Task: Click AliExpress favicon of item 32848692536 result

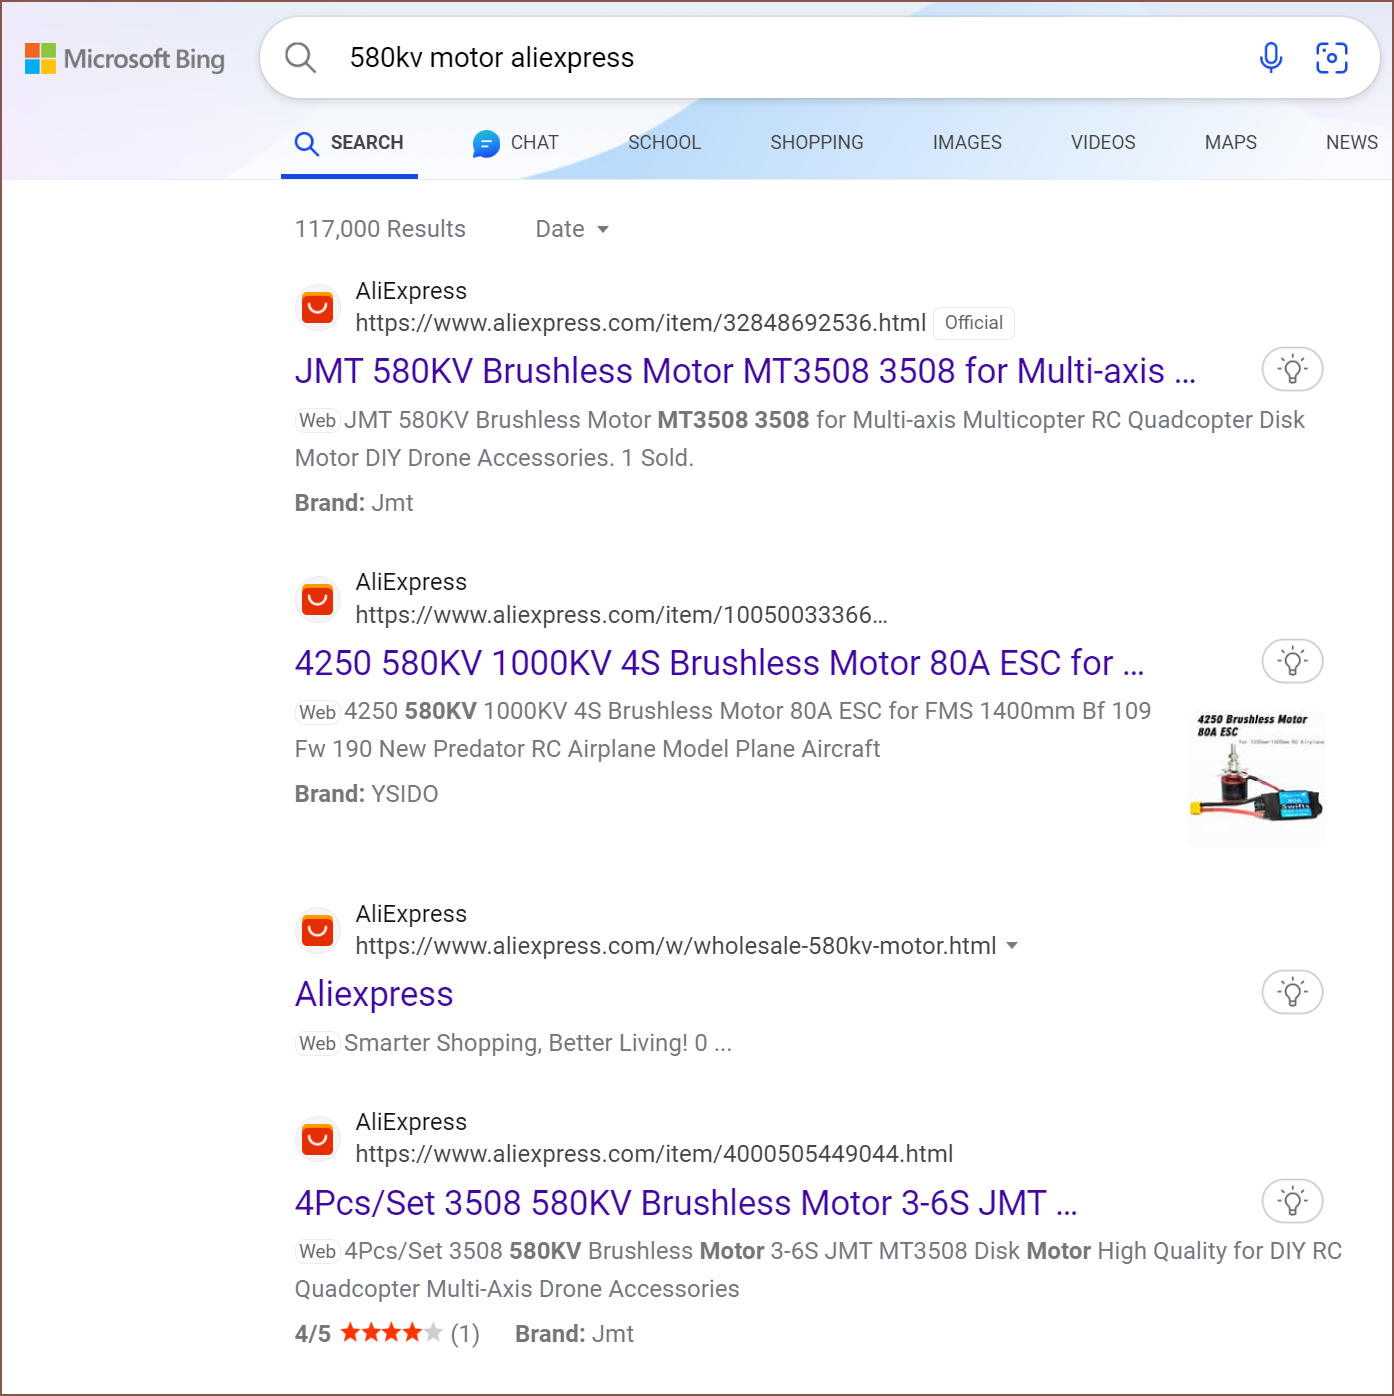Action: tap(318, 307)
